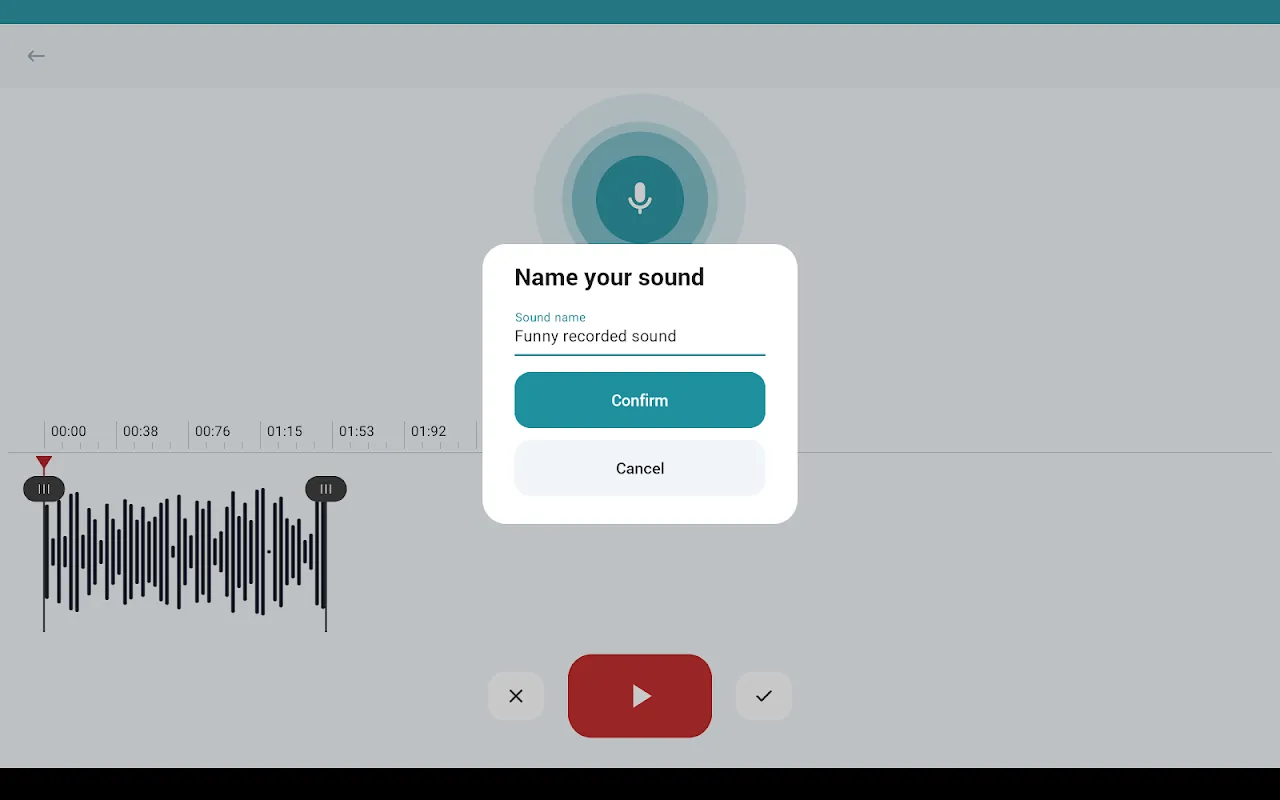The height and width of the screenshot is (800, 1280).
Task: Select the right trim handle on waveform
Action: (x=326, y=489)
